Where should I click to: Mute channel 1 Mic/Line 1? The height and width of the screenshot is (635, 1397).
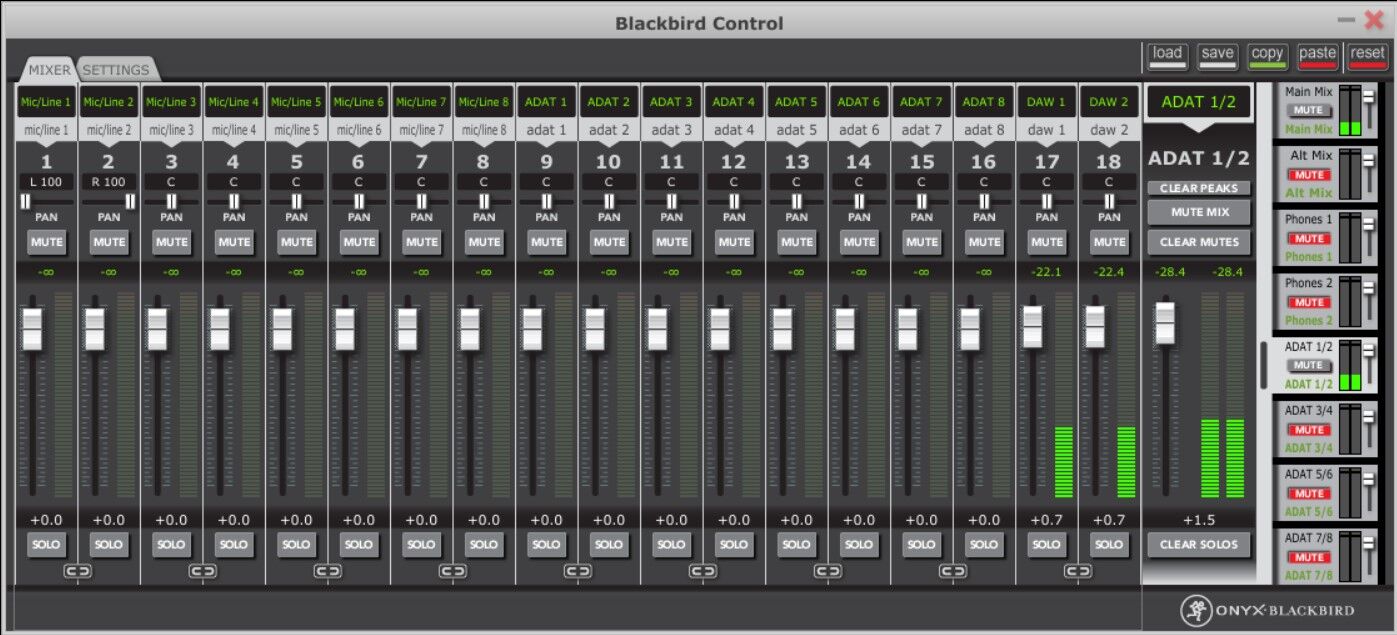point(47,242)
